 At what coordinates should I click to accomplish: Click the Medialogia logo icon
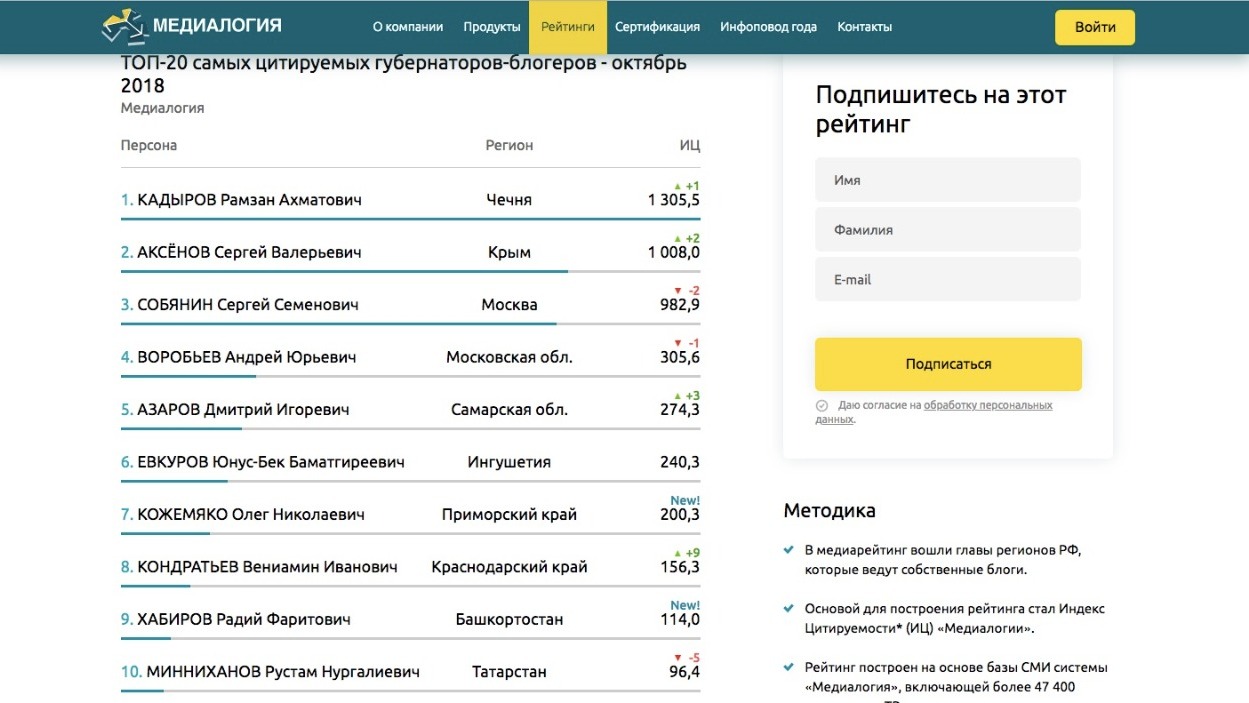[123, 27]
